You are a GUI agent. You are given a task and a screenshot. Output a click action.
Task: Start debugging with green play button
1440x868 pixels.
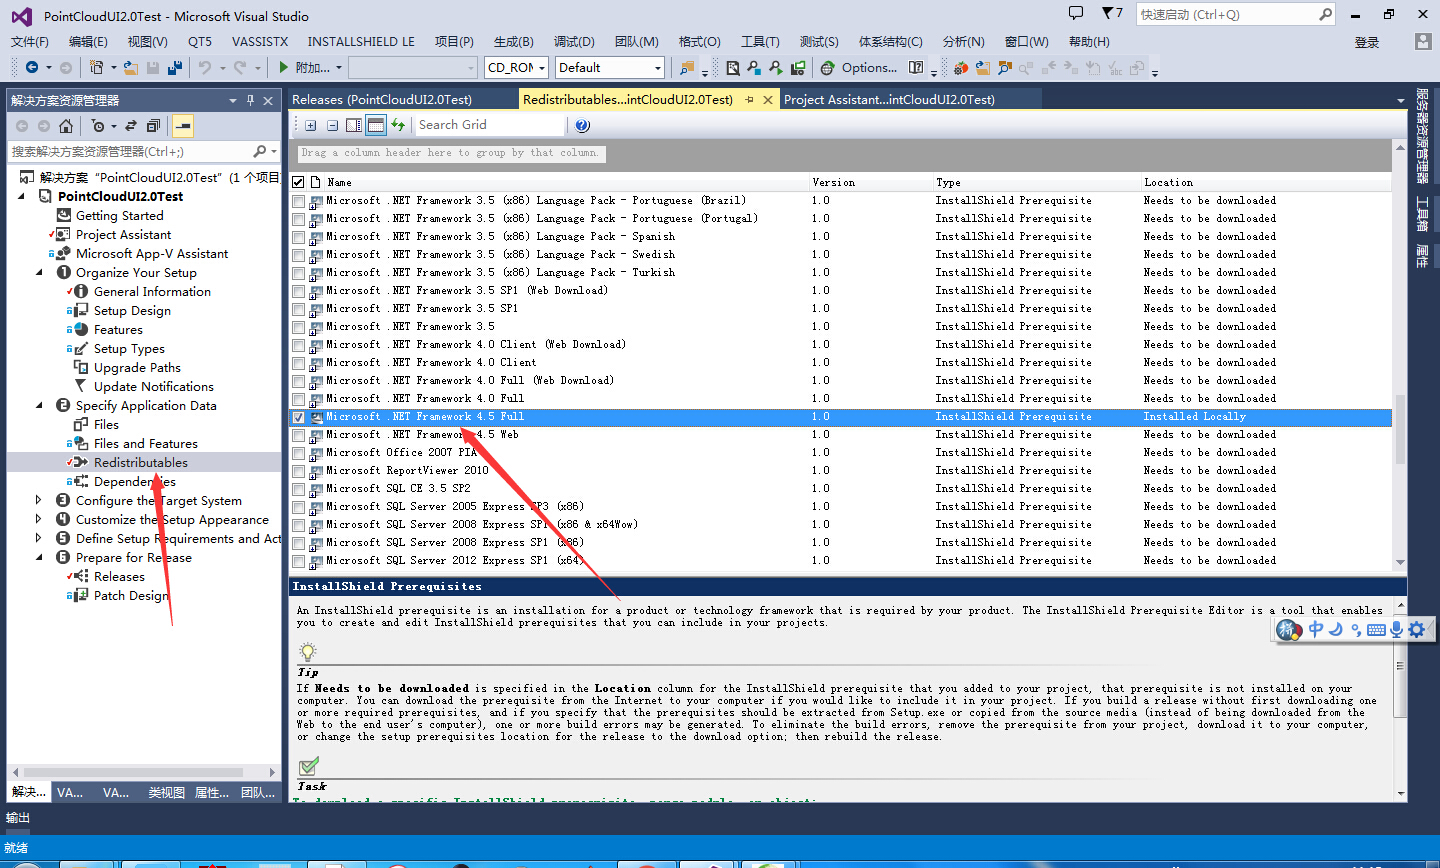coord(284,68)
